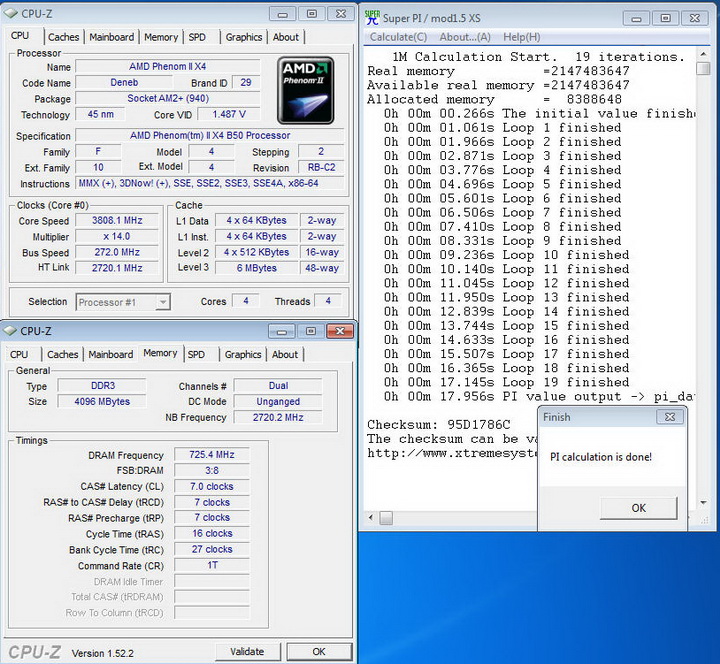This screenshot has height=664, width=720.
Task: Select CPU tab in bottom CPU-Z window
Action: 19,355
